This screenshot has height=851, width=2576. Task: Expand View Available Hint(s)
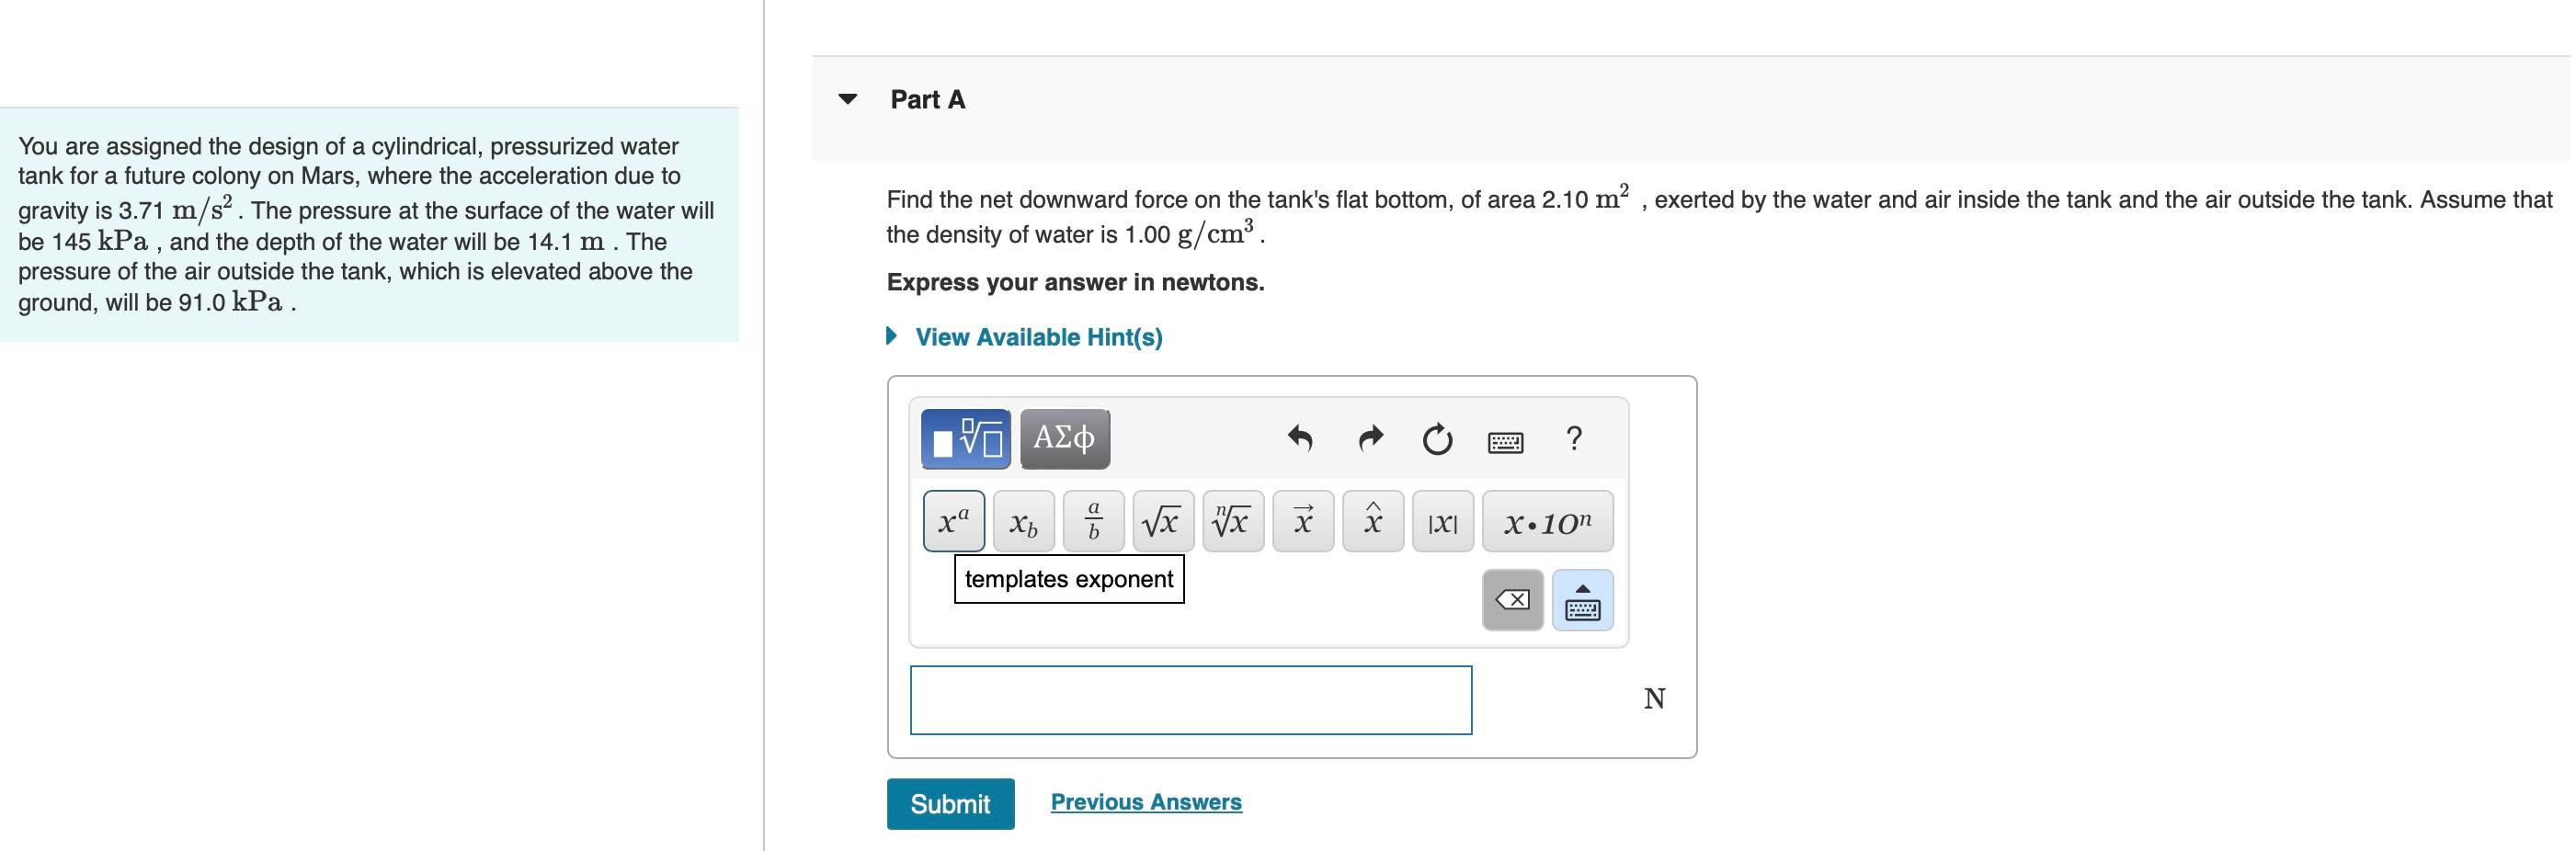pos(1037,337)
